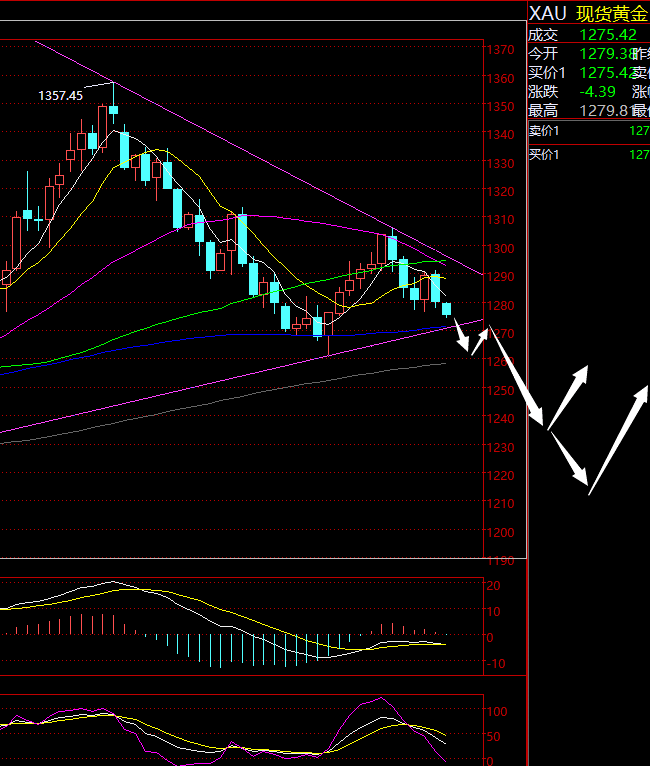This screenshot has height=766, width=650.
Task: Click the 1220 price axis label
Action: point(501,475)
